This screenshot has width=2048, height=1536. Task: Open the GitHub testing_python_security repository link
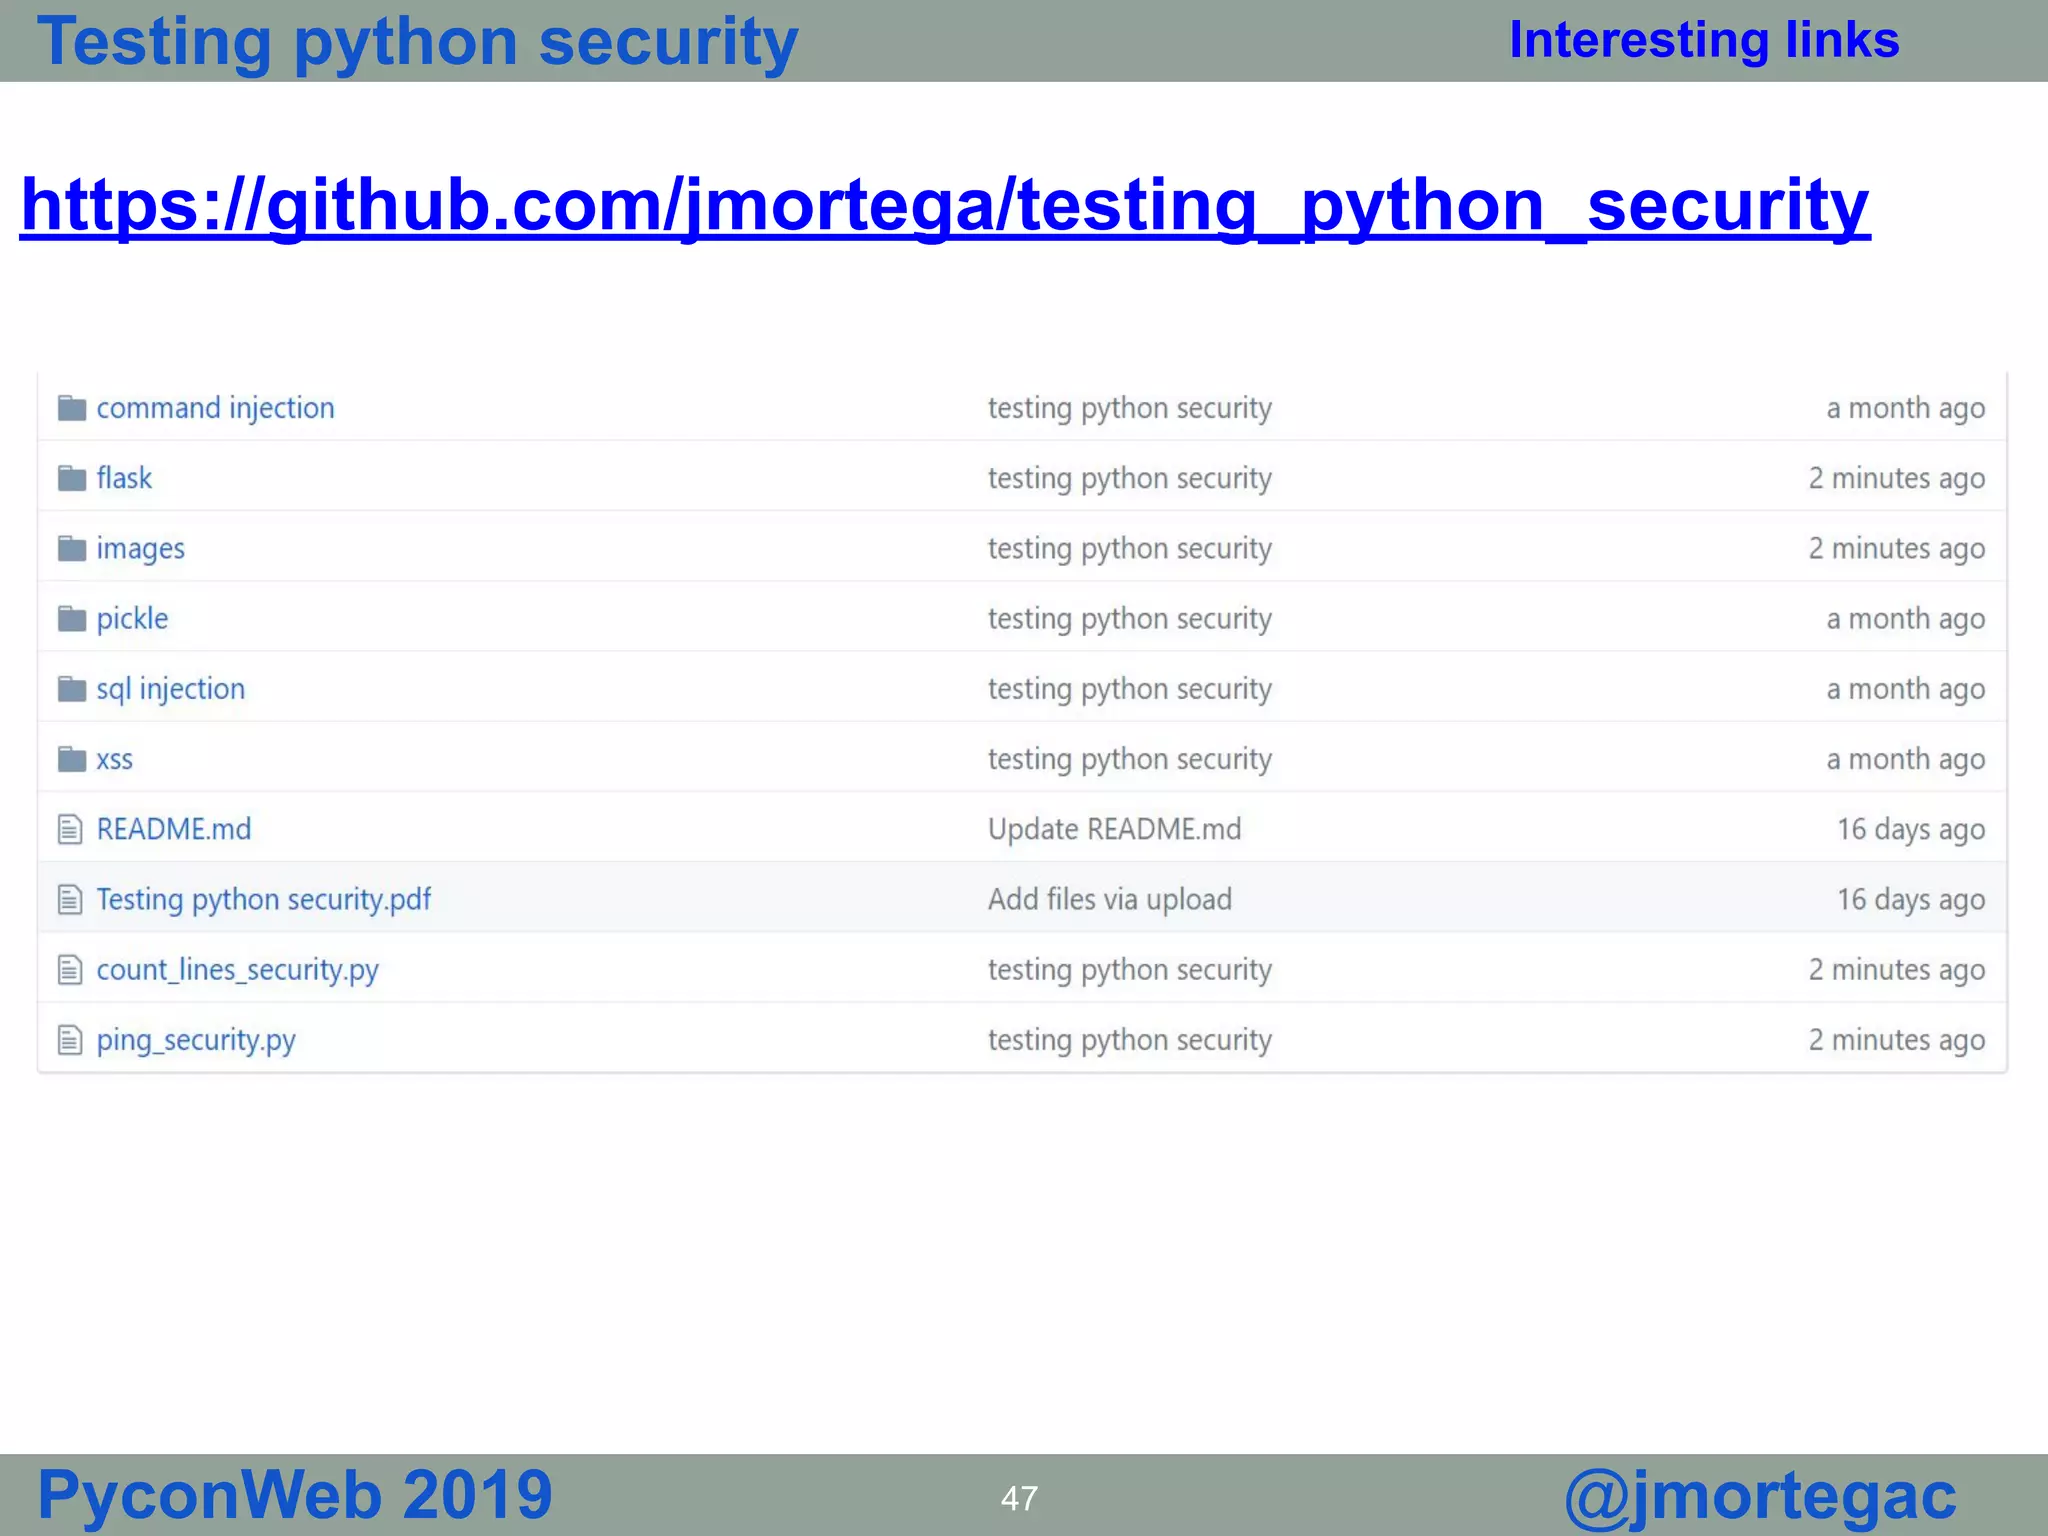tap(945, 206)
